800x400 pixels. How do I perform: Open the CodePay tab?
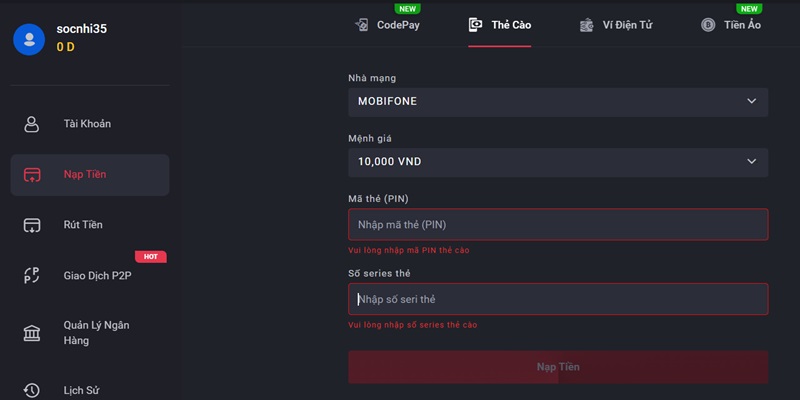387,25
